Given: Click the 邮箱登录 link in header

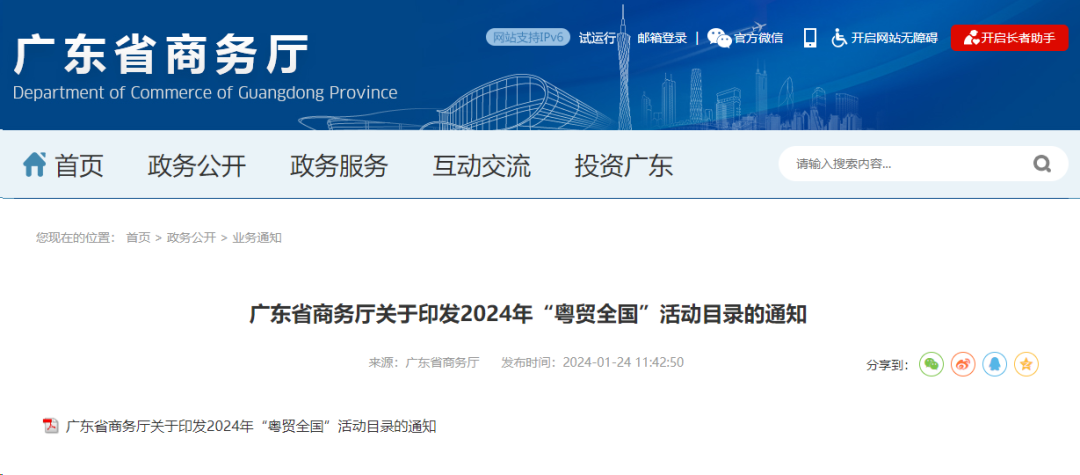Looking at the screenshot, I should click(x=662, y=38).
